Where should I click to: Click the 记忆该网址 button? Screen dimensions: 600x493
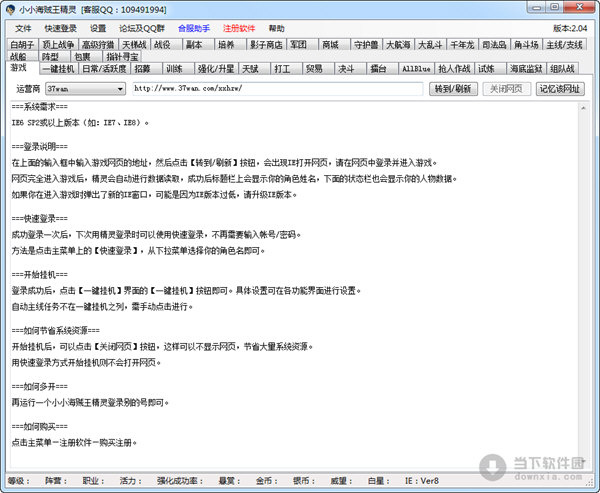[560, 89]
